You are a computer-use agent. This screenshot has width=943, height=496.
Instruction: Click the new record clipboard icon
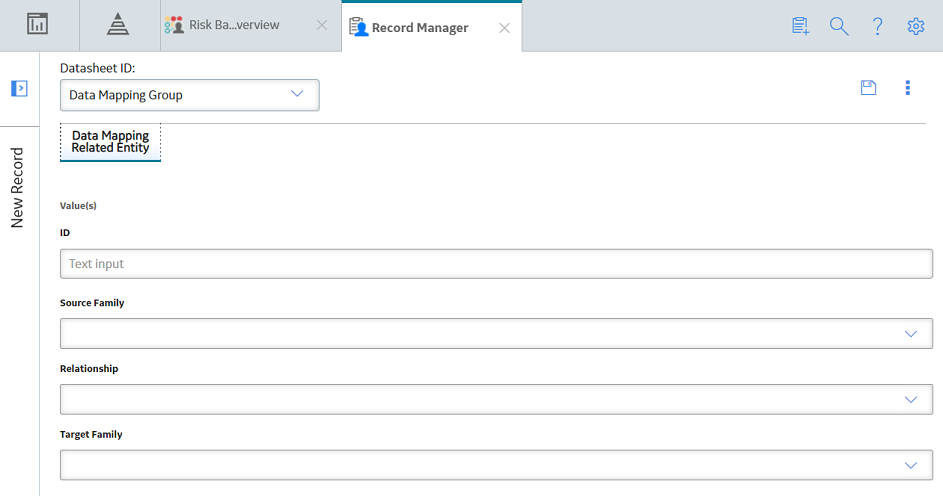pyautogui.click(x=800, y=26)
